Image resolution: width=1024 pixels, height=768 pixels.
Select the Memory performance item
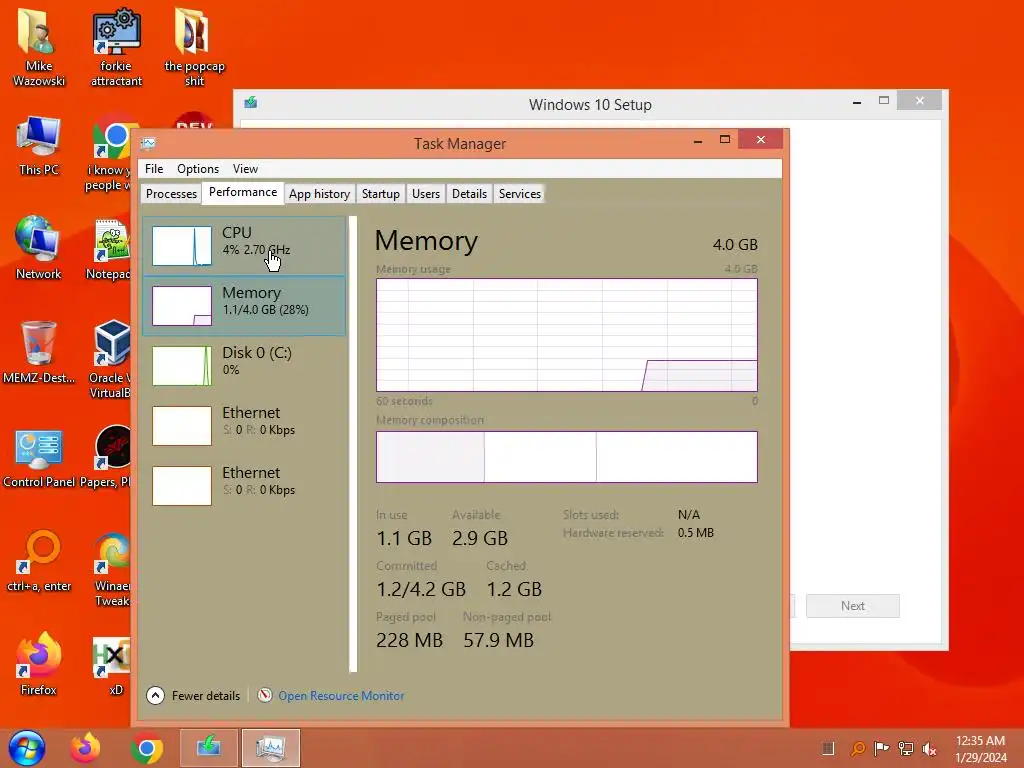pos(244,306)
